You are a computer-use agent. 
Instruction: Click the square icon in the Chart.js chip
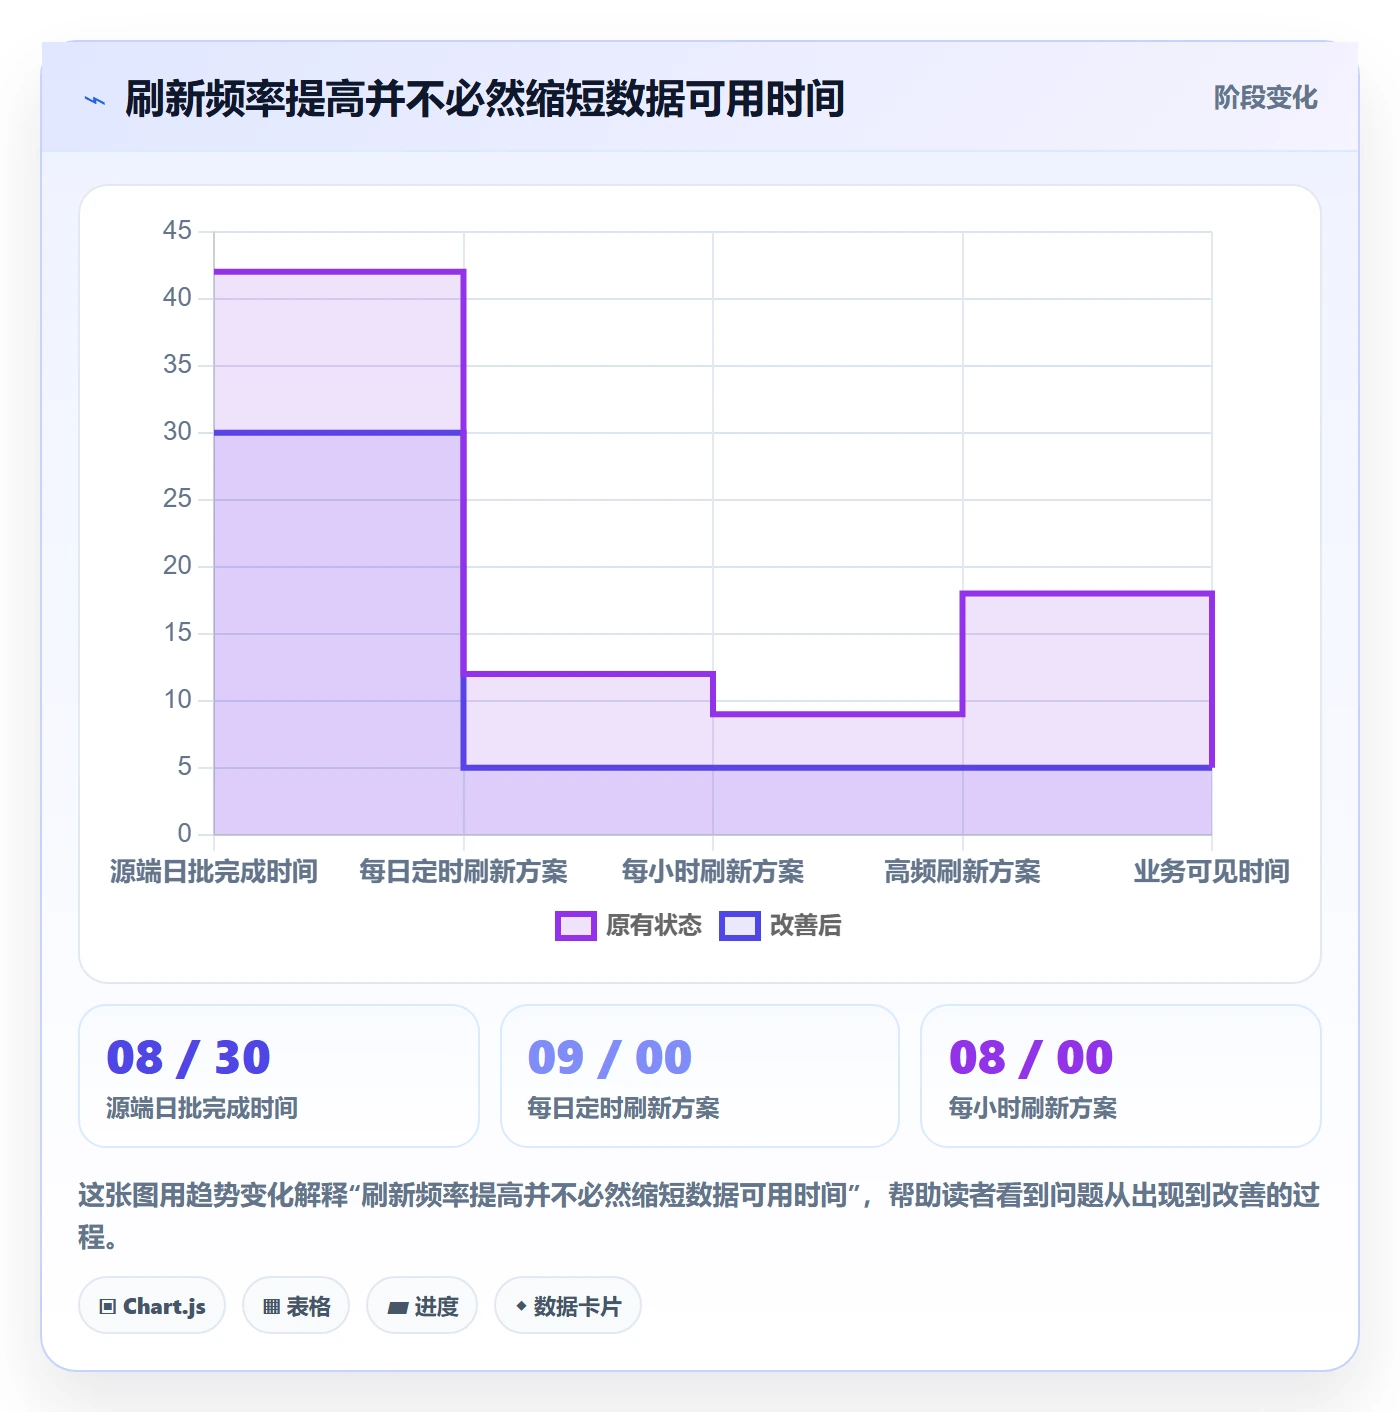coord(108,1307)
